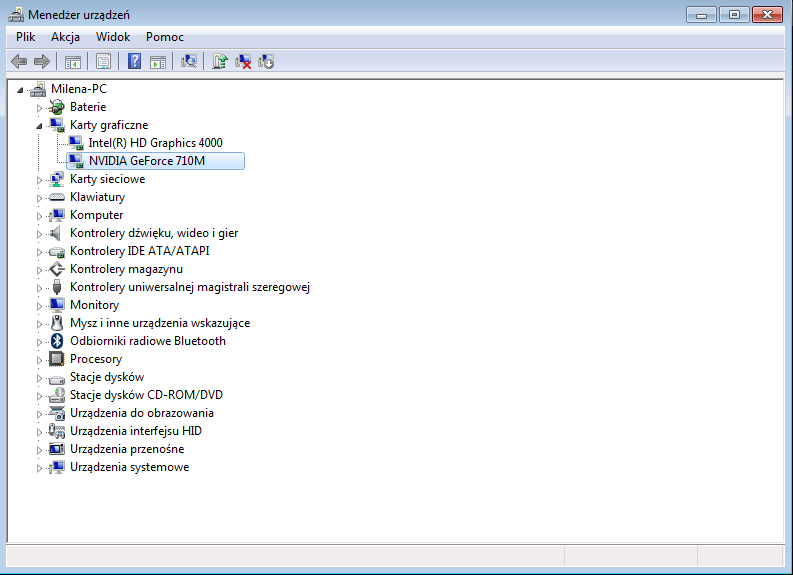793x575 pixels.
Task: Scan for hardware changes icon
Action: 189,62
